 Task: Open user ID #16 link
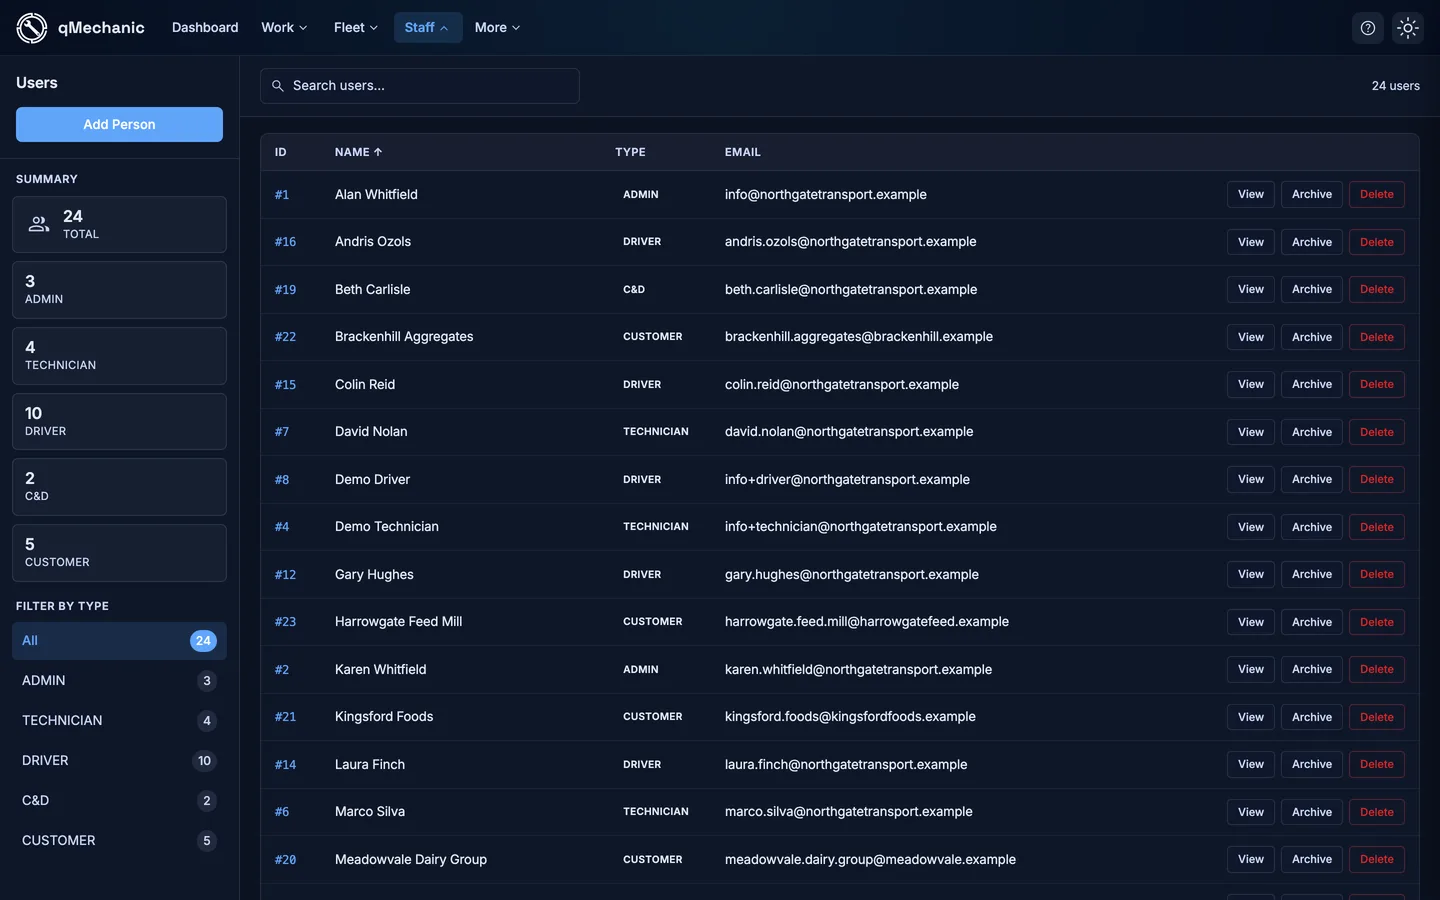coord(285,242)
